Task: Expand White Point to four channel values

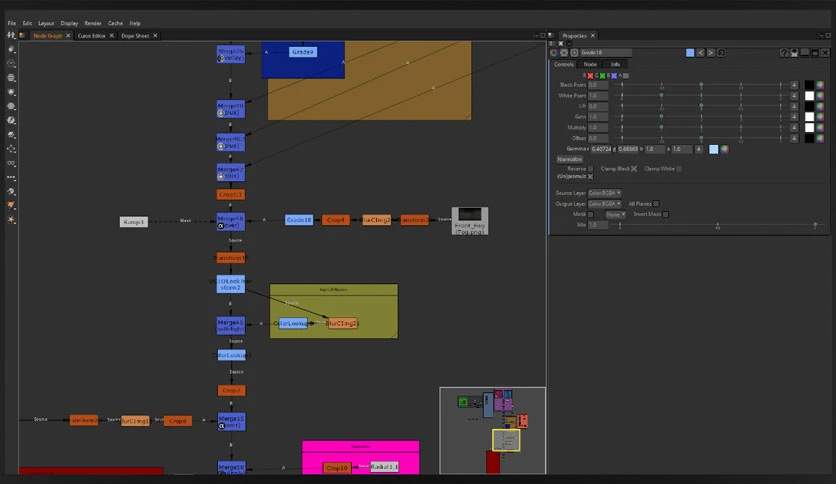Action: coord(794,96)
